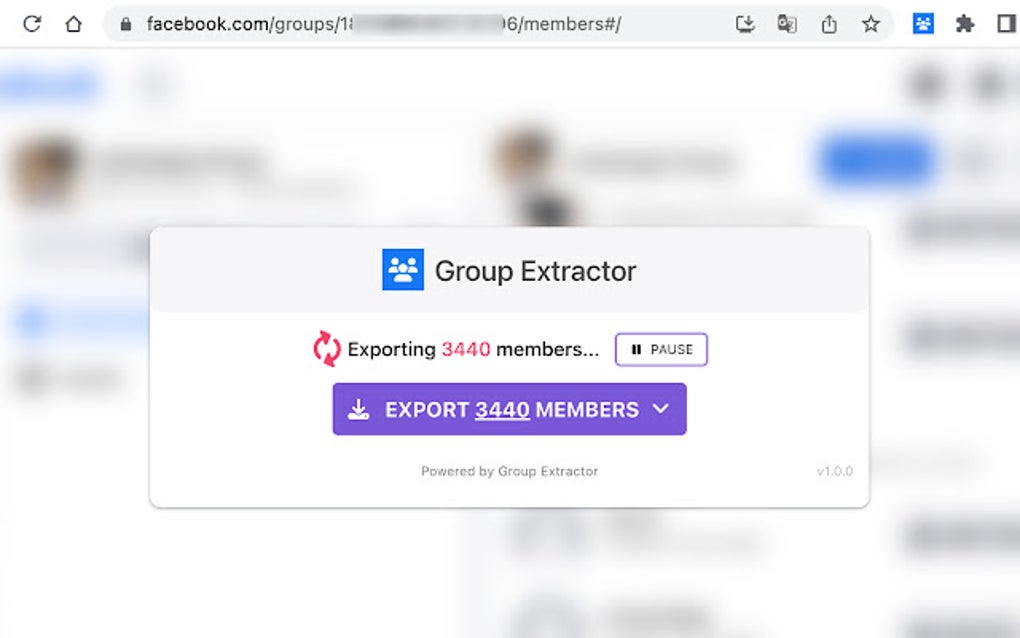The image size is (1020, 638).
Task: Click the Export 3440 Members button
Action: pyautogui.click(x=509, y=409)
